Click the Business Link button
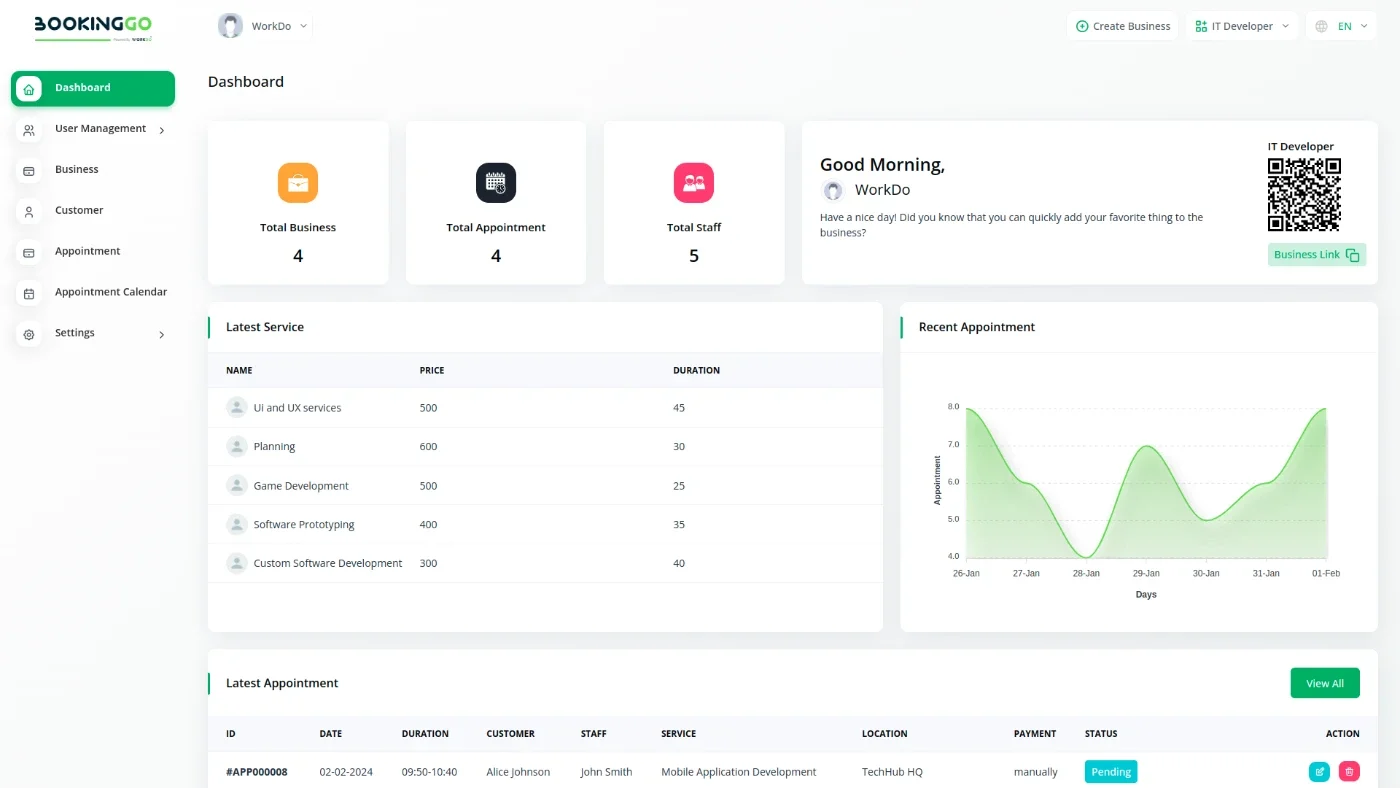Screen dimensions: 1400x788 pyautogui.click(x=1317, y=255)
